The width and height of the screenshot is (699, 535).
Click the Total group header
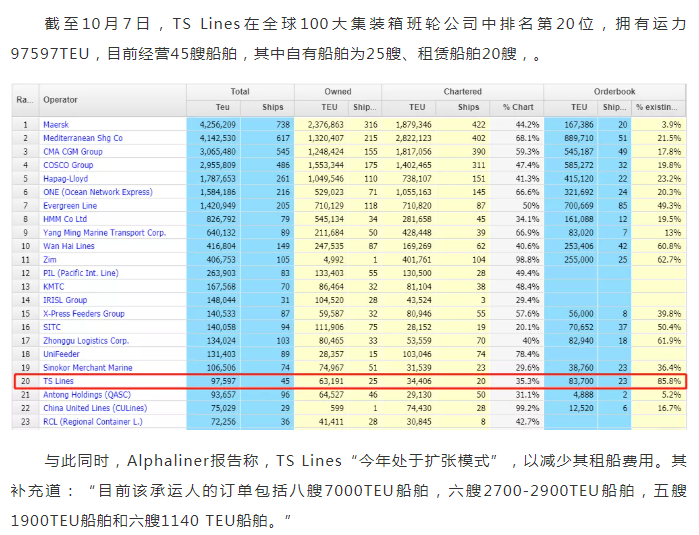240,92
